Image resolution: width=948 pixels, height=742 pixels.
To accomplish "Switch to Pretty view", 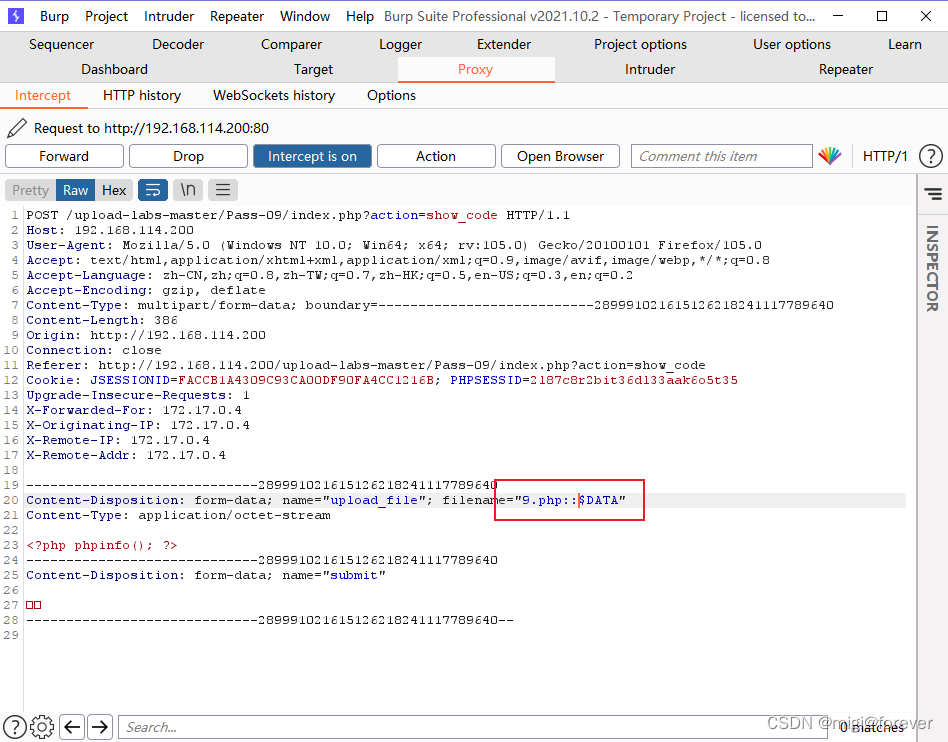I will pos(30,190).
